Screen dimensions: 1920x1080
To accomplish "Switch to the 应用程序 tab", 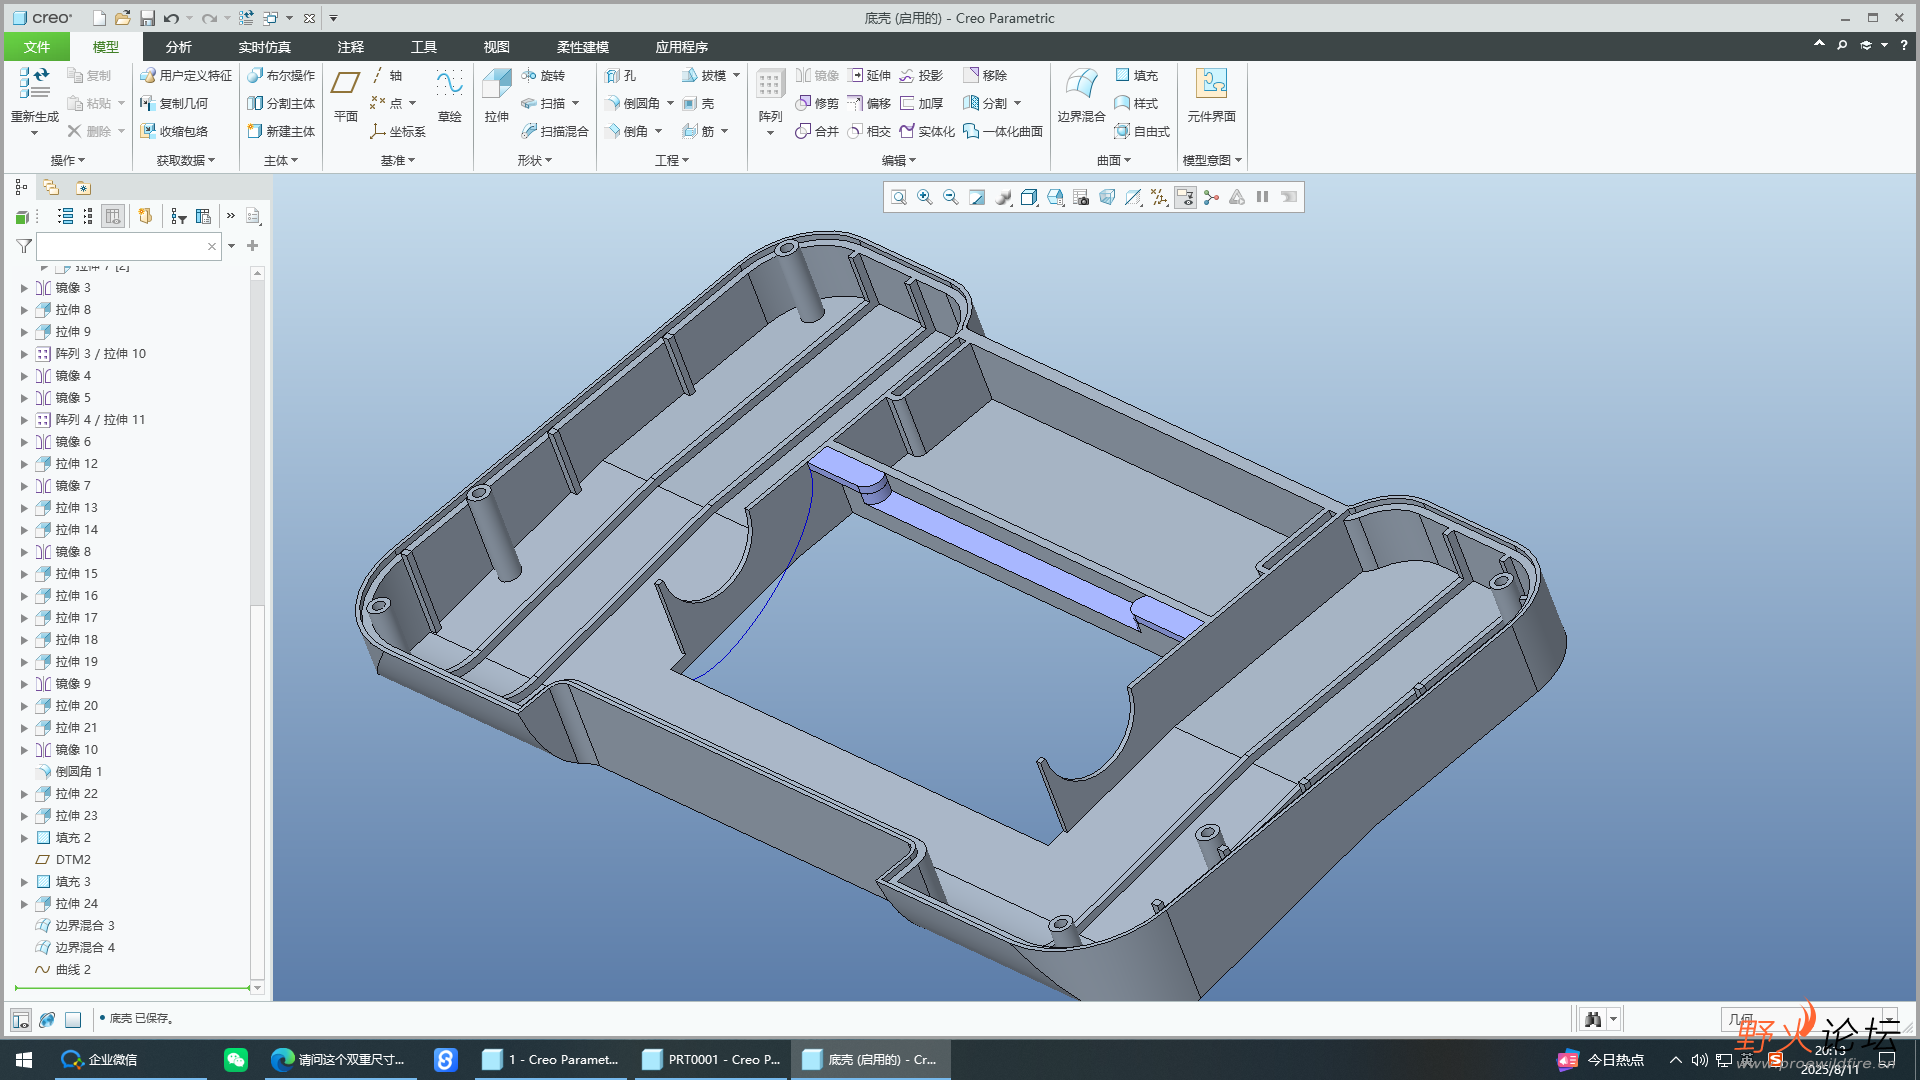I will [681, 47].
